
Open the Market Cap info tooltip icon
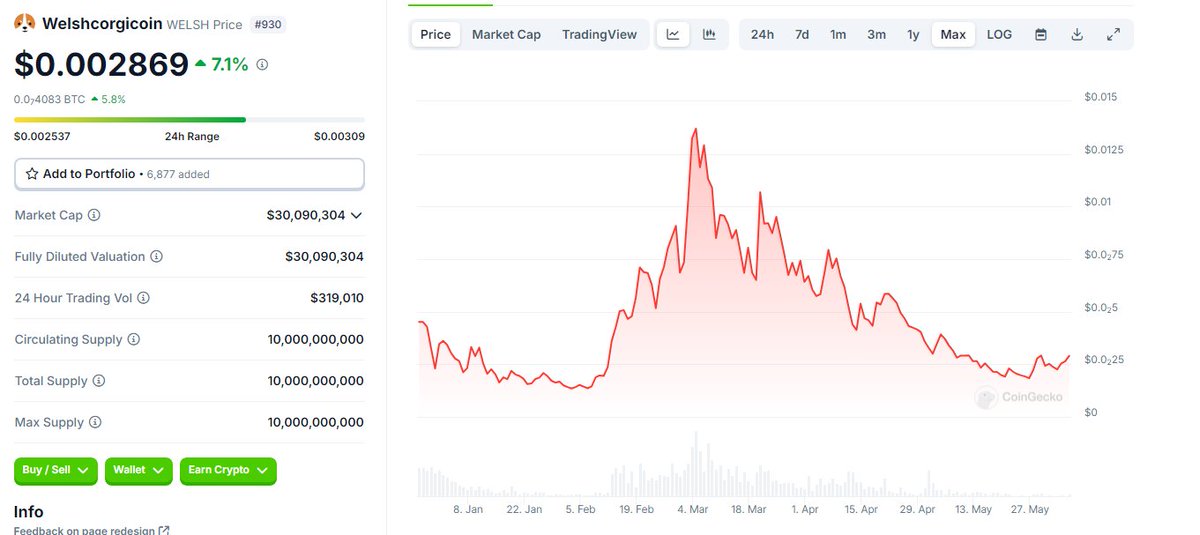coord(94,215)
